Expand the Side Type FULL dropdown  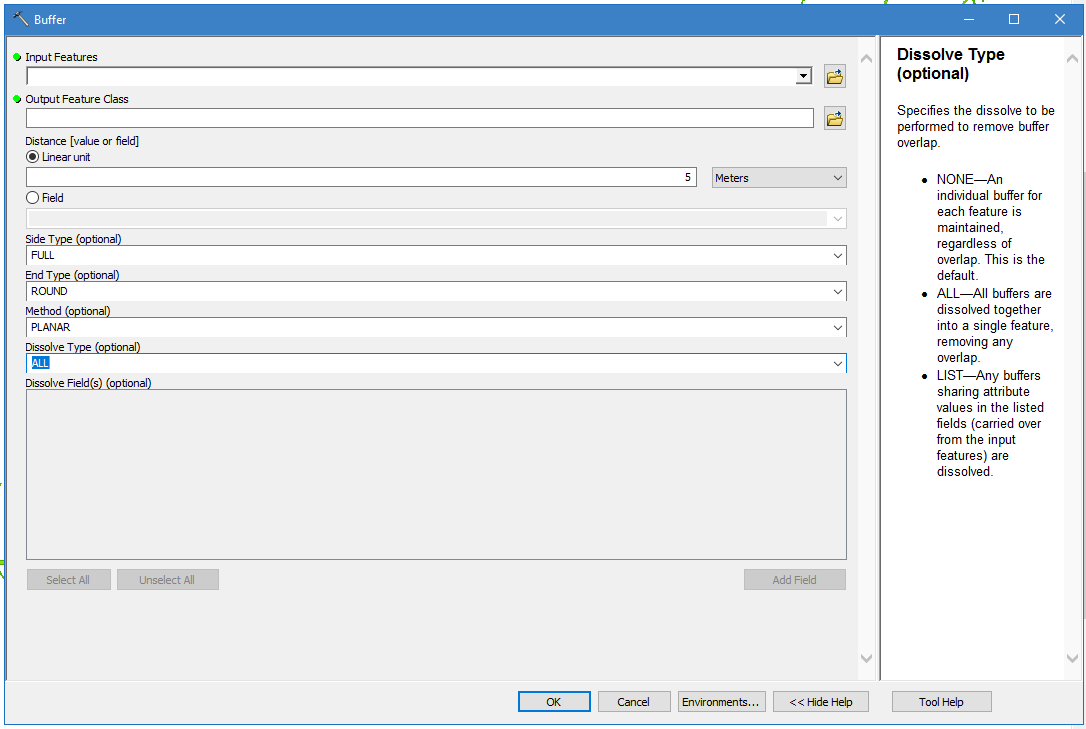click(x=837, y=256)
